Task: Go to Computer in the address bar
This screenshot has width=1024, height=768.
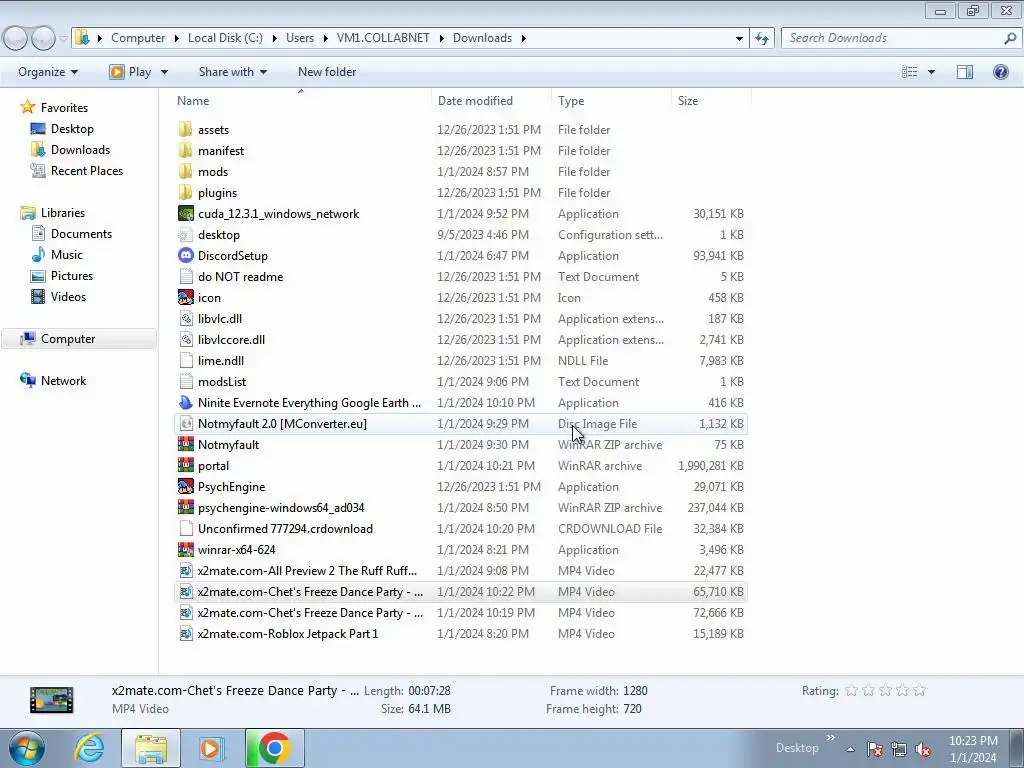Action: tap(138, 38)
